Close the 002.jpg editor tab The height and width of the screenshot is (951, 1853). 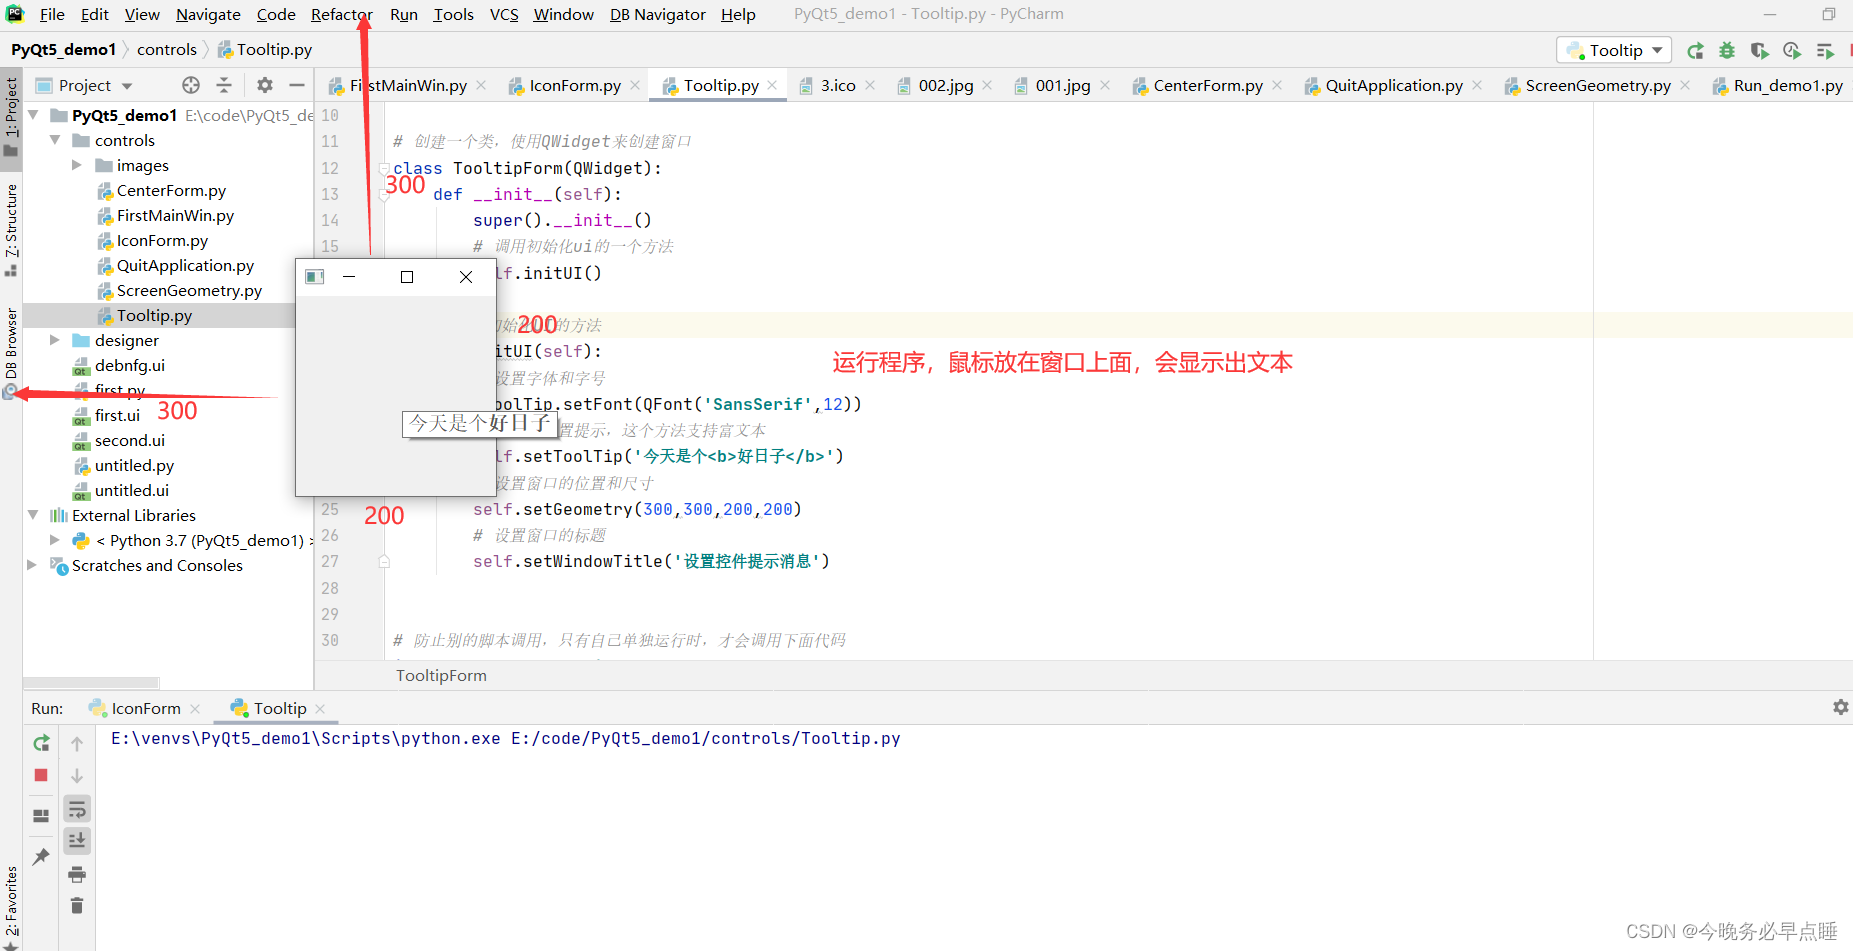click(987, 86)
